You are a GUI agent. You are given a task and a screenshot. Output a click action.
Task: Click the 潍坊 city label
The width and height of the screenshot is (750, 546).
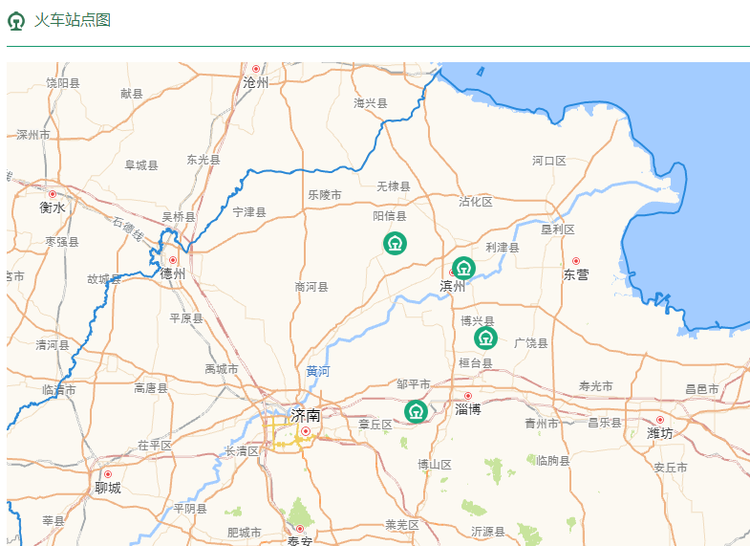(660, 434)
